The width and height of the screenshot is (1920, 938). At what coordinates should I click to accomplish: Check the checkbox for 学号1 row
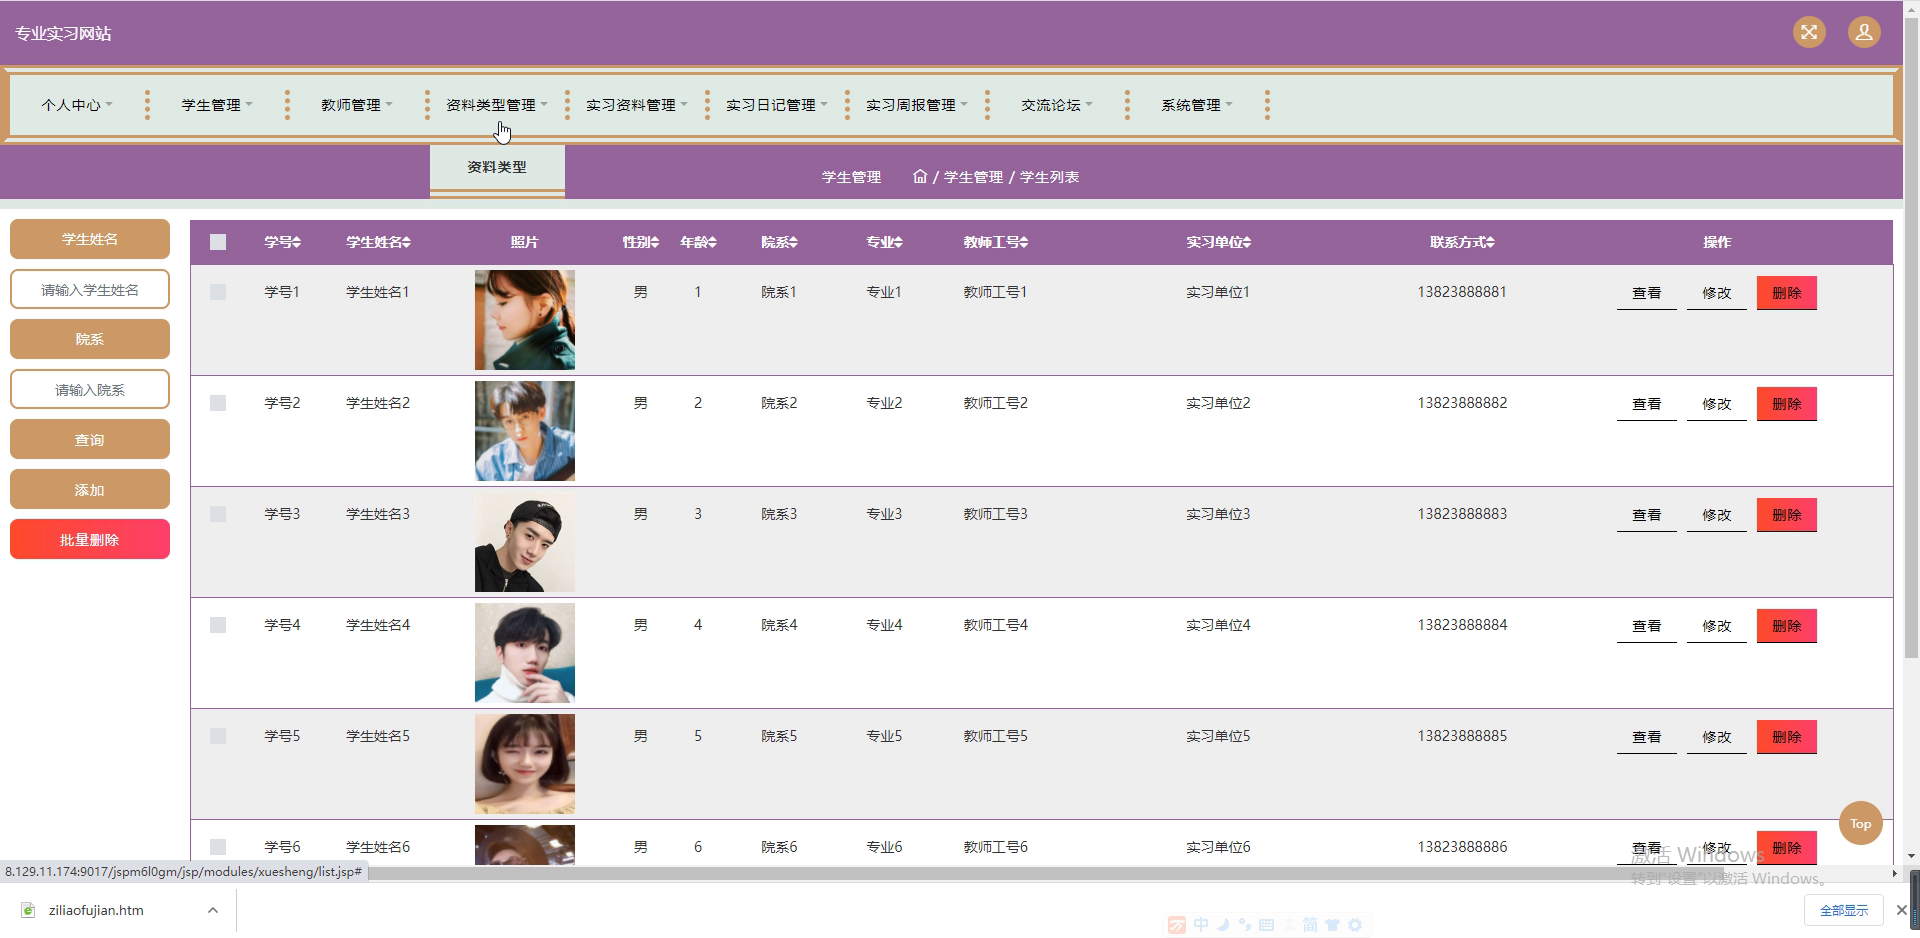(x=218, y=292)
